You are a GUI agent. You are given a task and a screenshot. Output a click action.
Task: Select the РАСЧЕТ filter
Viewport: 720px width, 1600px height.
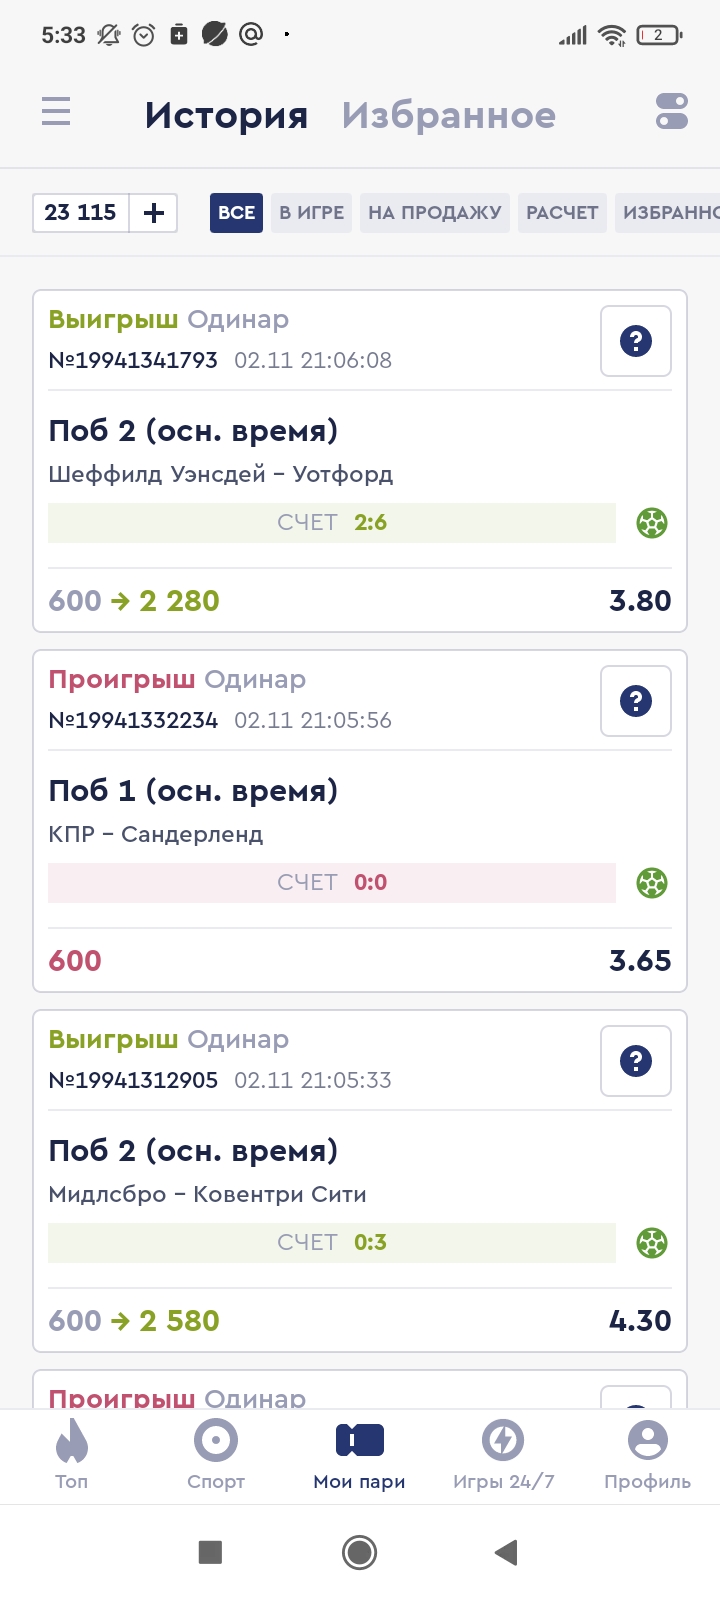tap(562, 213)
